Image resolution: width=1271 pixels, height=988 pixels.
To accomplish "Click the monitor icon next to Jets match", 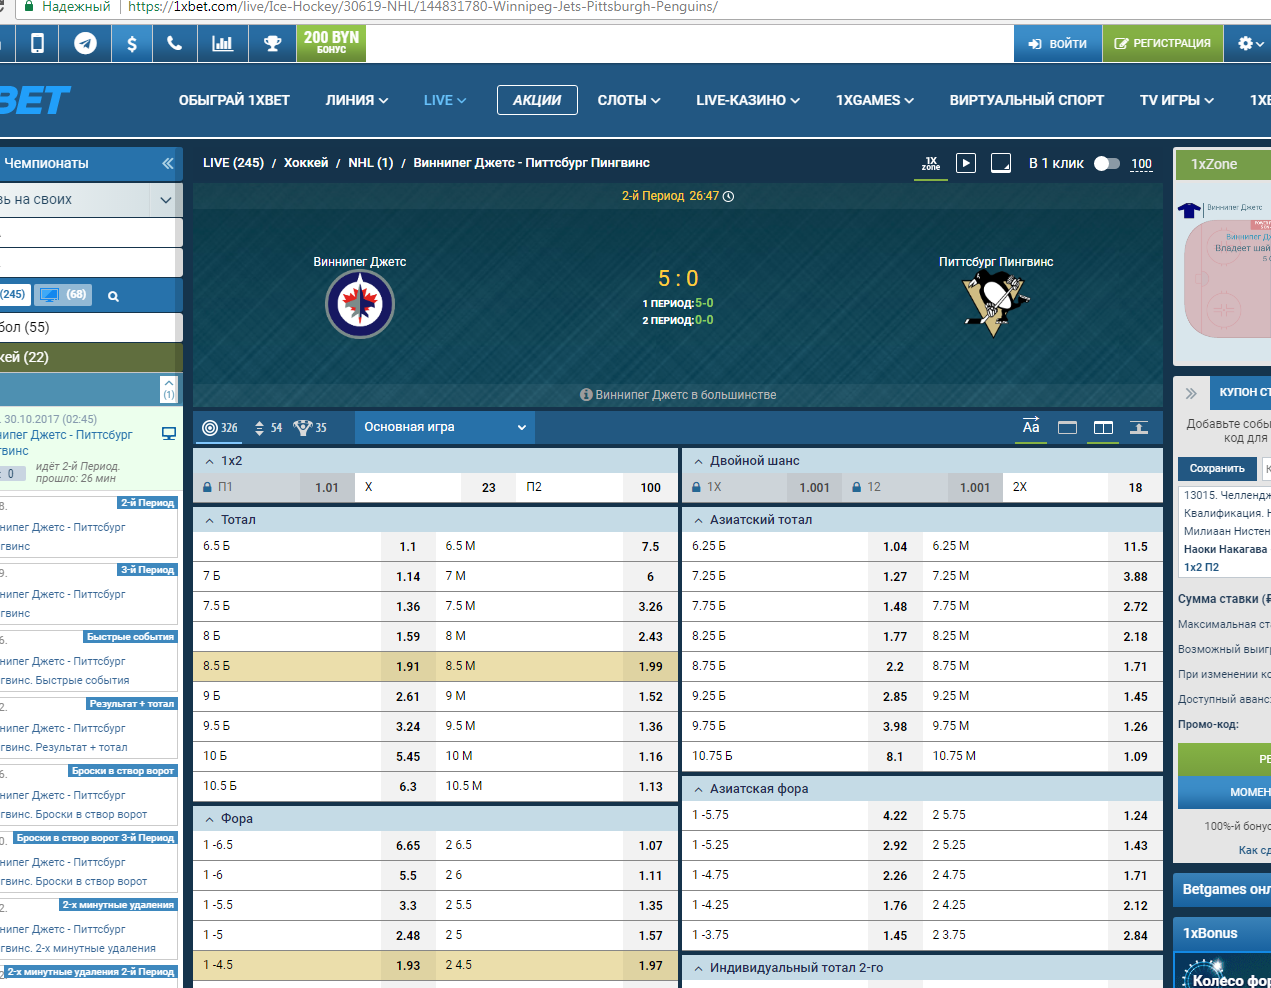I will [169, 433].
